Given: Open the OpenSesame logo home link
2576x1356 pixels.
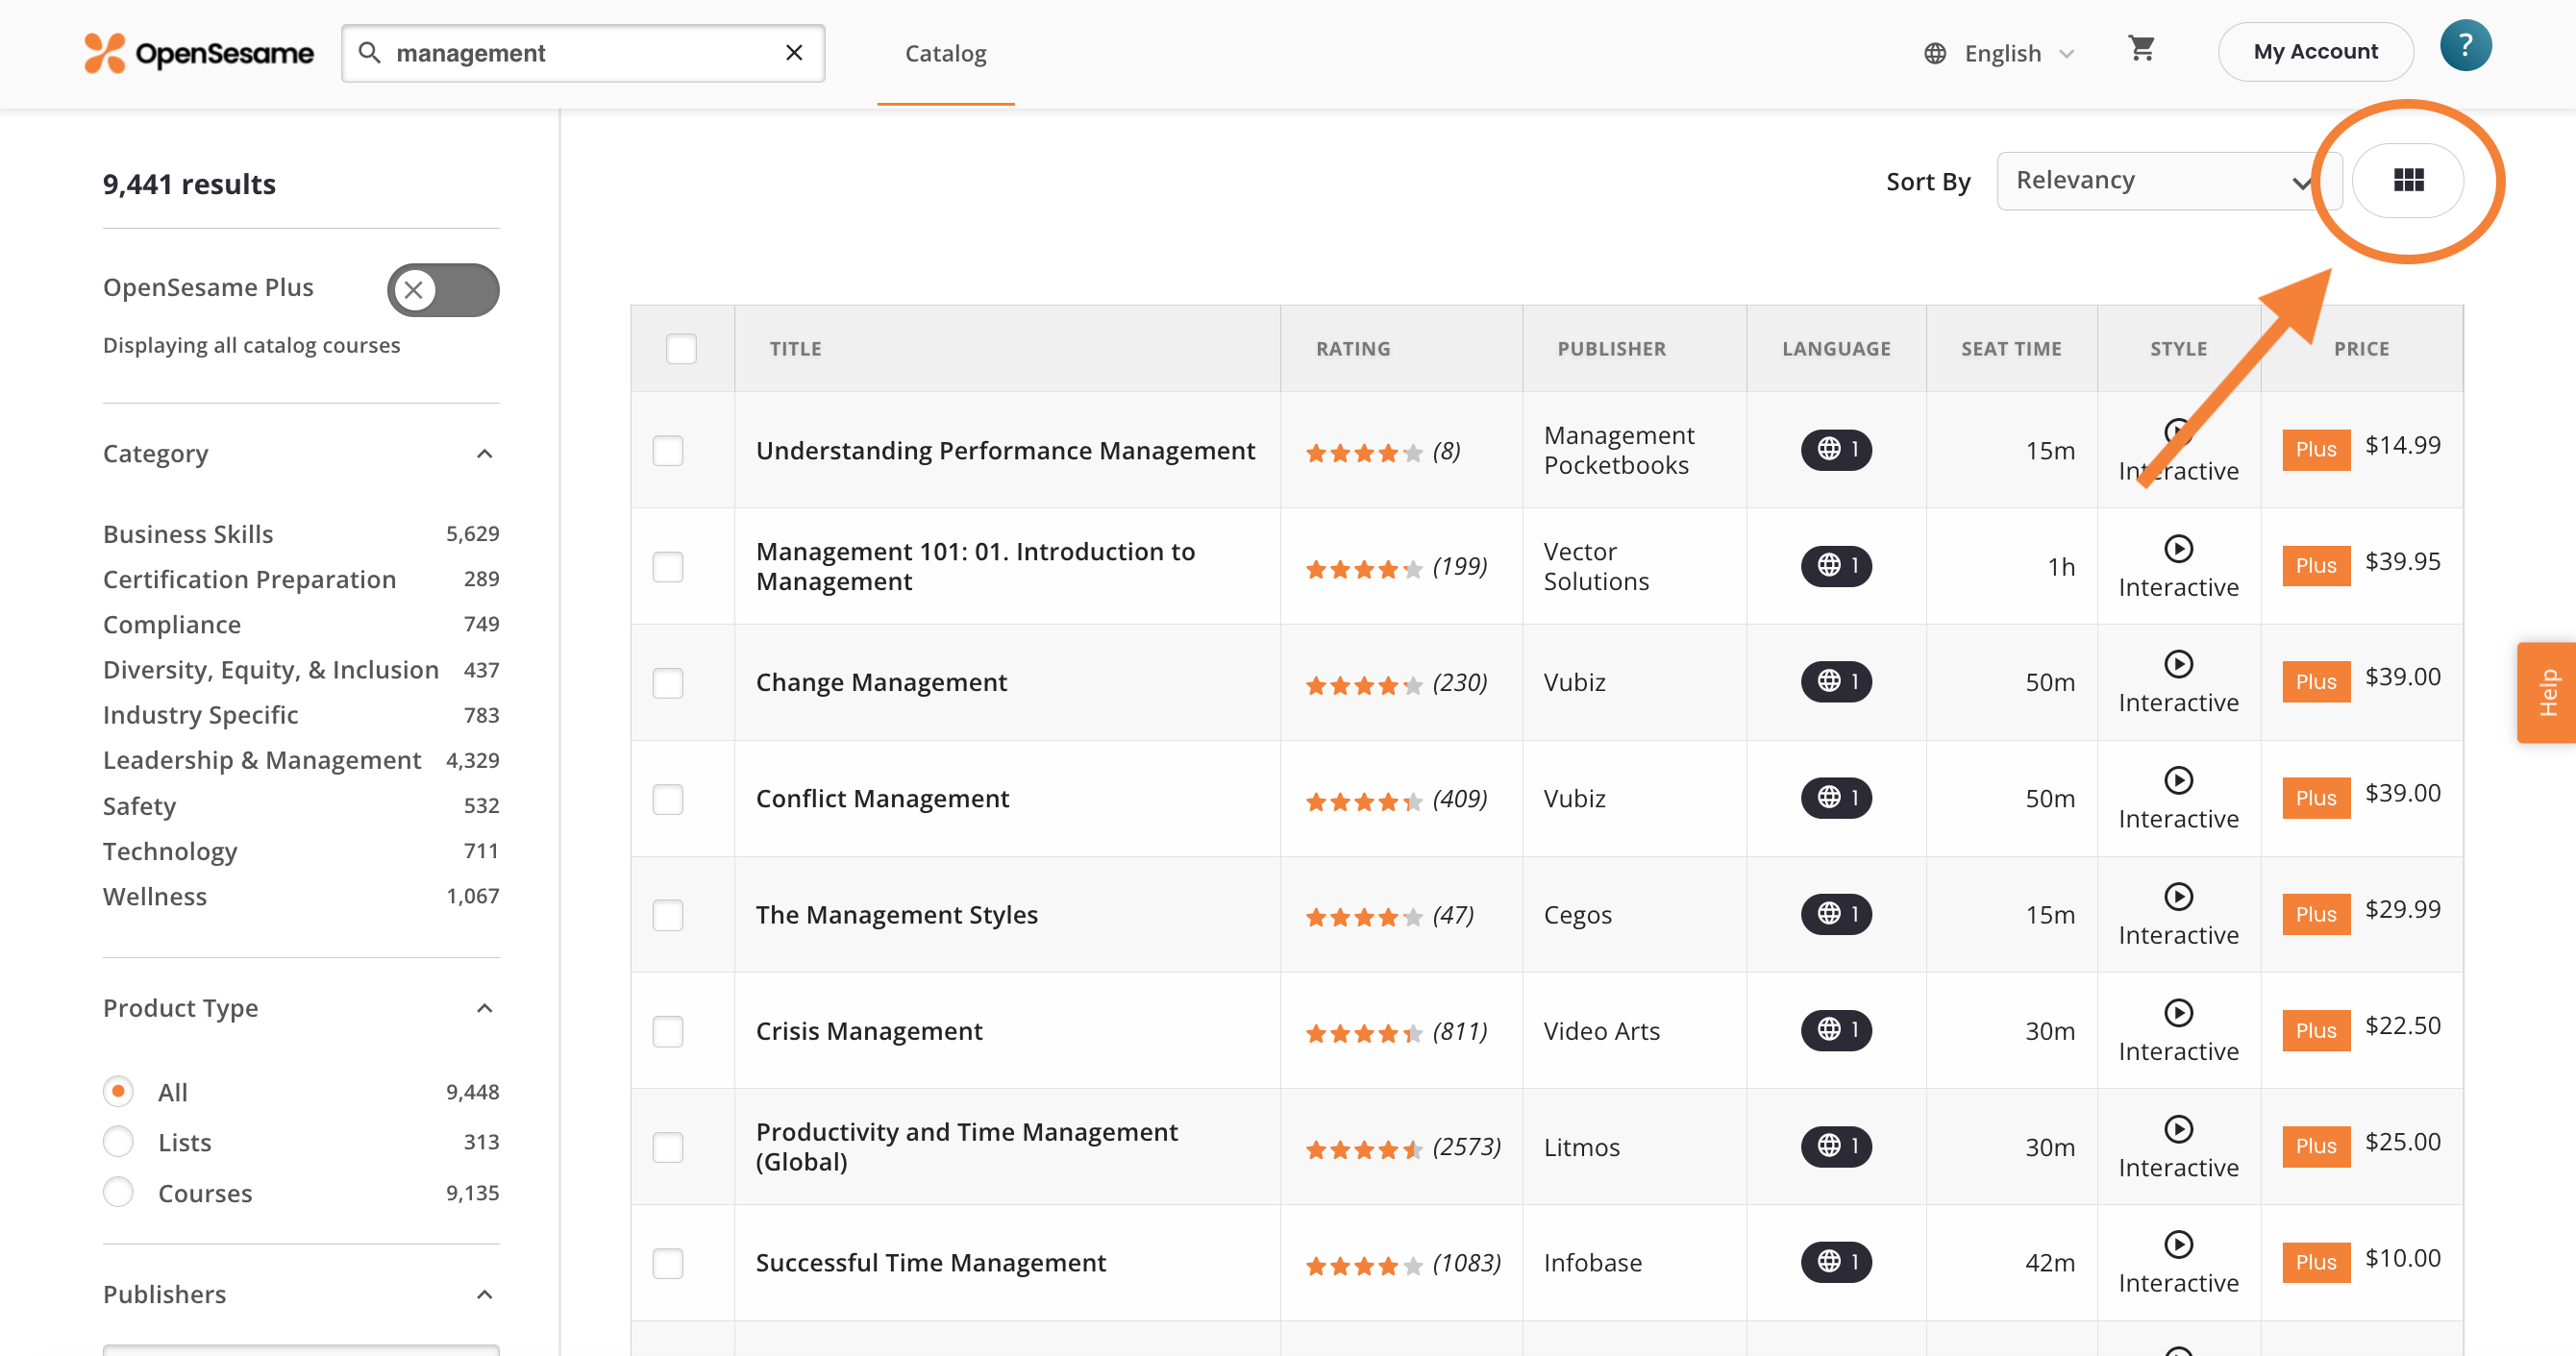Looking at the screenshot, I should click(199, 53).
